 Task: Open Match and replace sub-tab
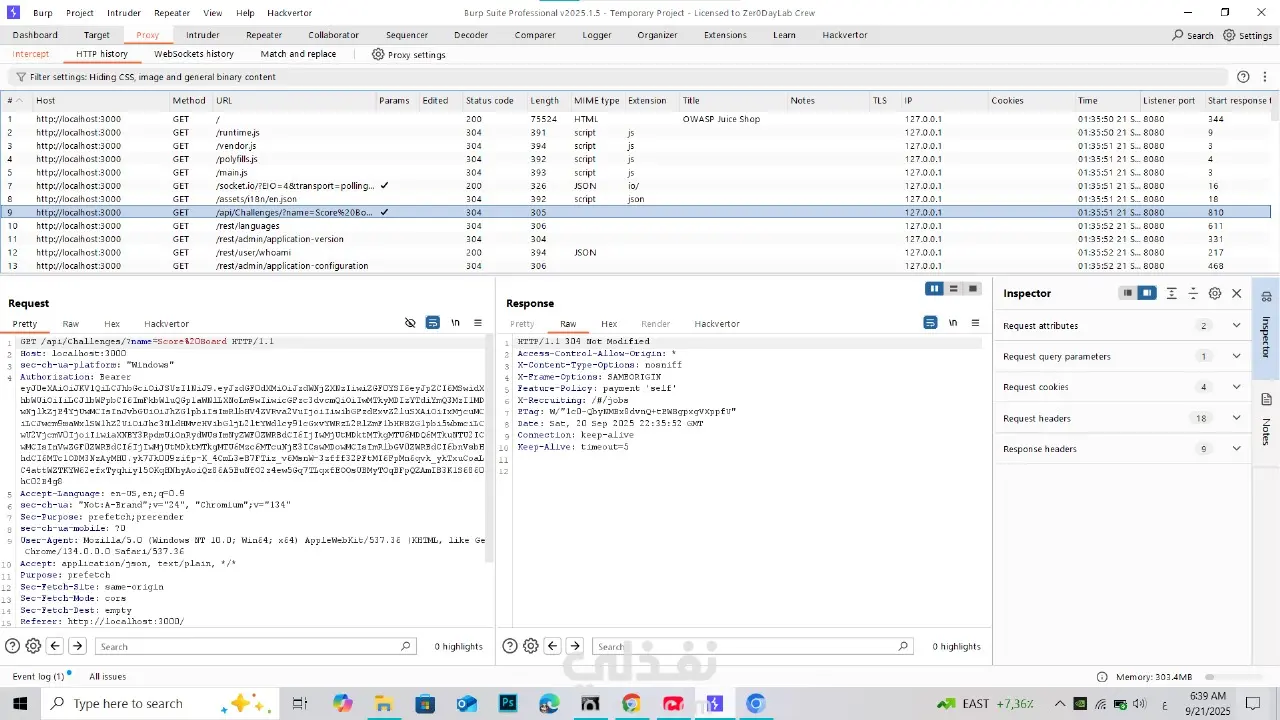pos(298,54)
